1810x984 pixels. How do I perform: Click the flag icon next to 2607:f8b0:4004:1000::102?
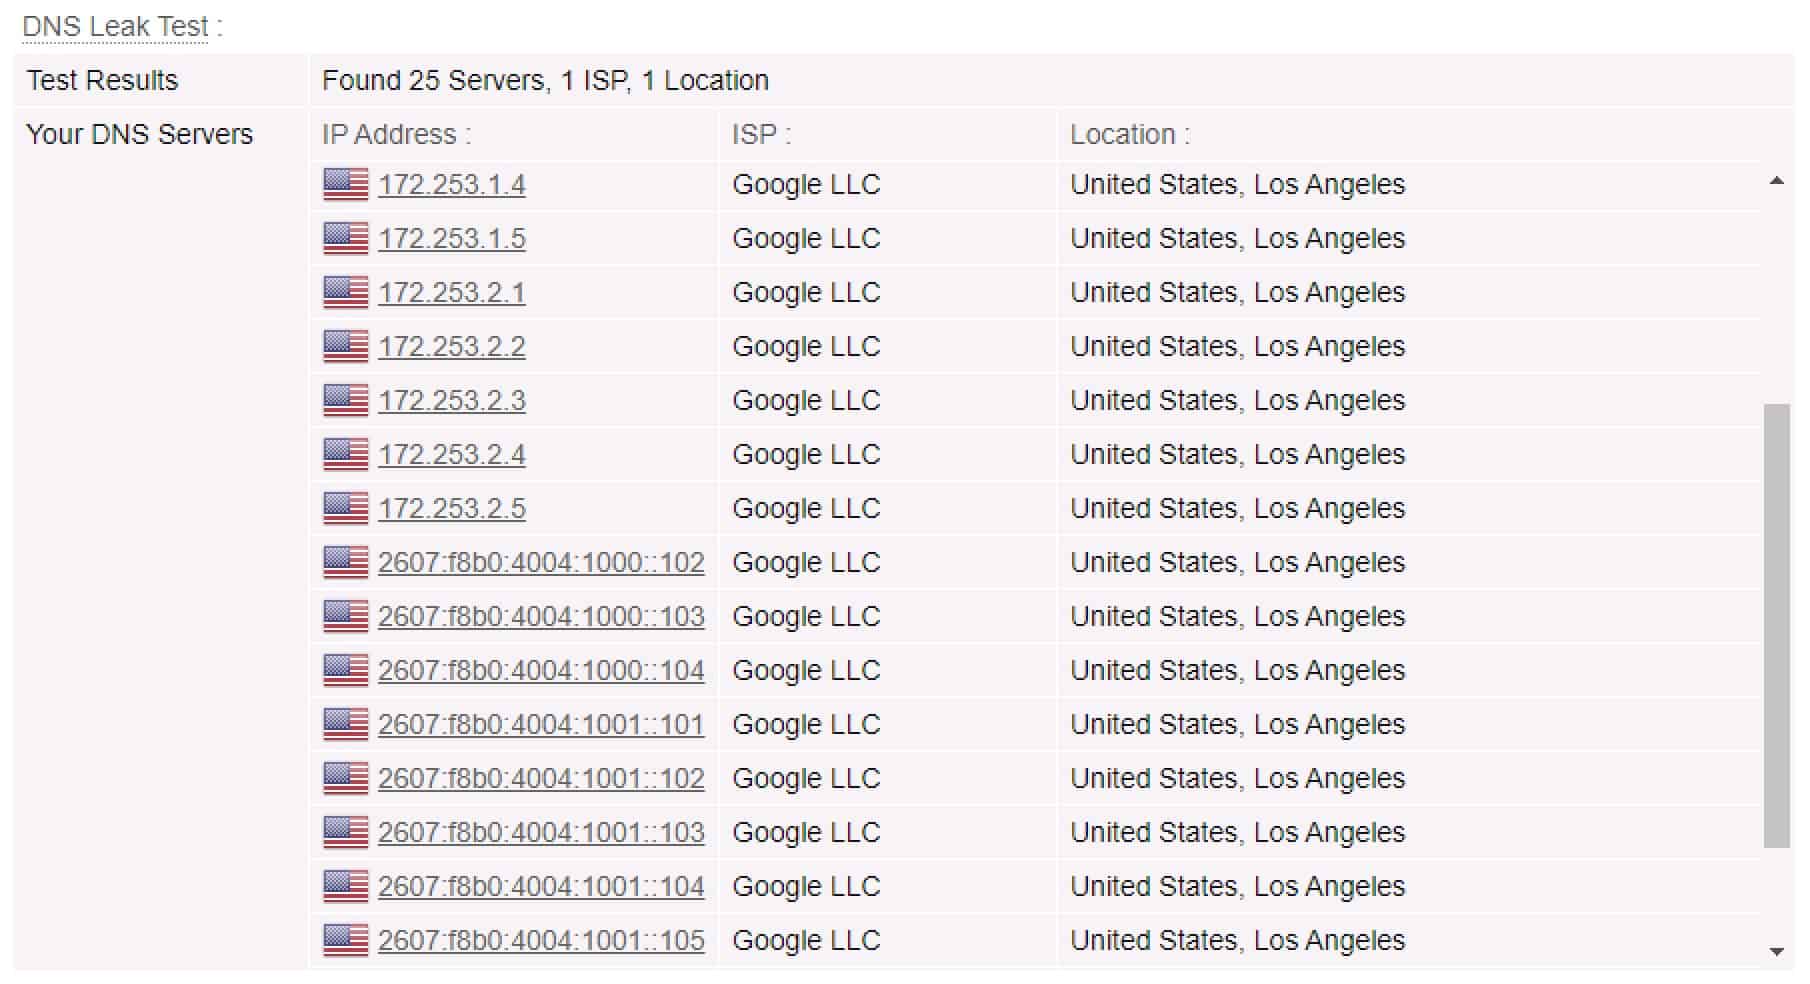coord(346,562)
